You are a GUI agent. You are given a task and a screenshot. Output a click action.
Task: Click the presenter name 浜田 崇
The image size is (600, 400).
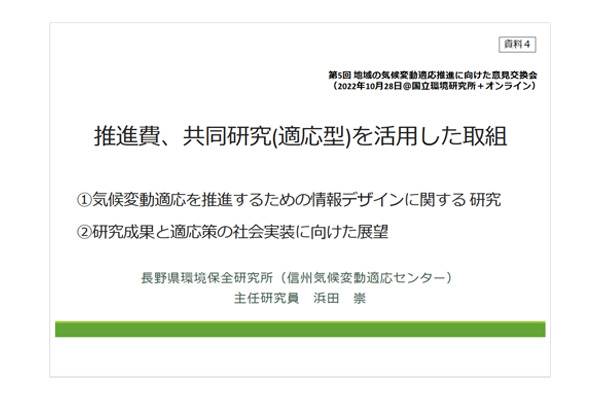339,298
